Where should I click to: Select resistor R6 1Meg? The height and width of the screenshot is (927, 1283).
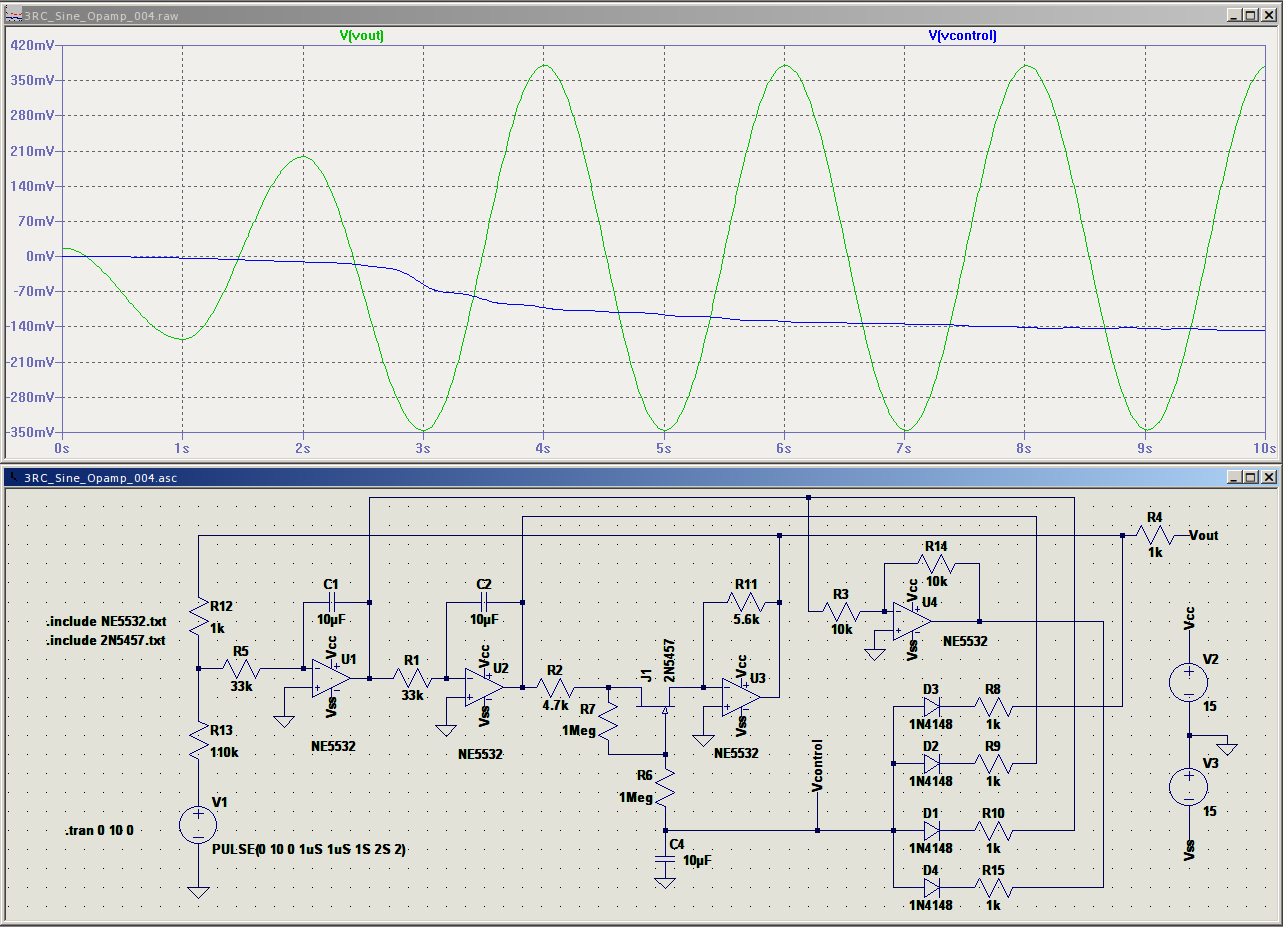[x=666, y=789]
